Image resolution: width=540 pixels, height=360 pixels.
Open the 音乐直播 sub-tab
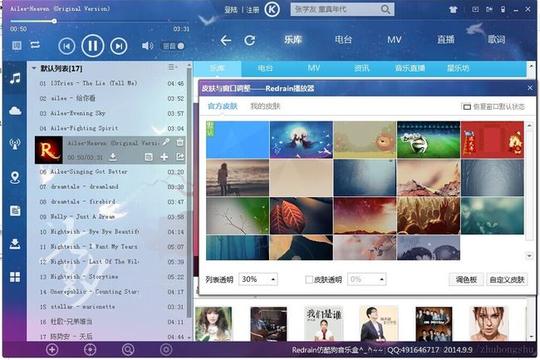(x=410, y=68)
